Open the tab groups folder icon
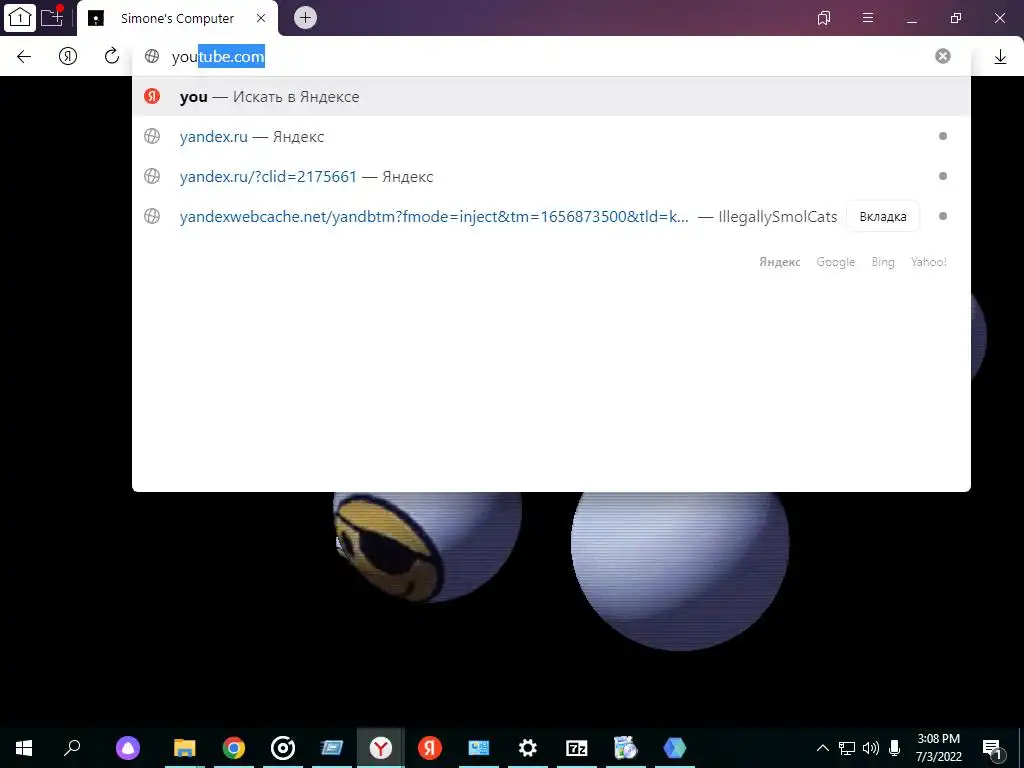This screenshot has height=768, width=1024. pyautogui.click(x=52, y=16)
